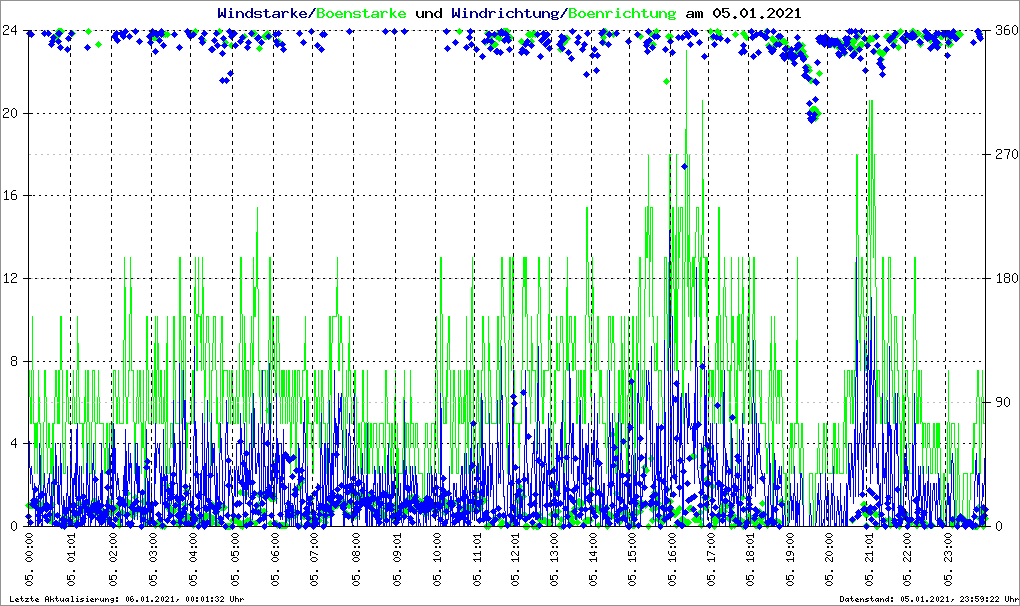This screenshot has width=1020, height=606.
Task: Click the left axis value 12
Action: tap(10, 278)
